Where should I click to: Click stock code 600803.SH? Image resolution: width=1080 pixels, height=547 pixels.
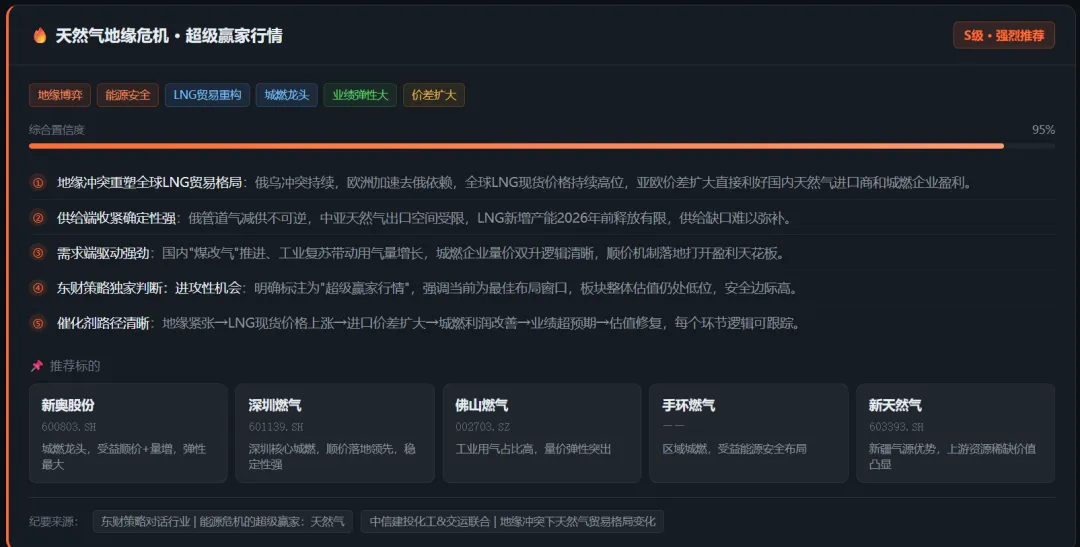tap(69, 427)
